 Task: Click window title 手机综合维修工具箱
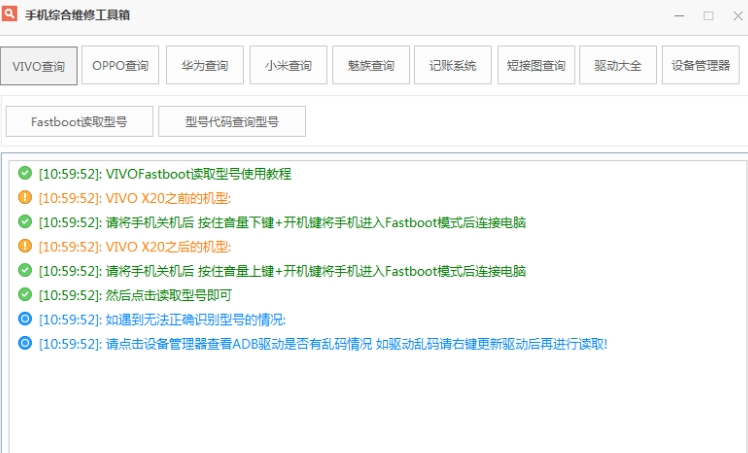pyautogui.click(x=77, y=15)
